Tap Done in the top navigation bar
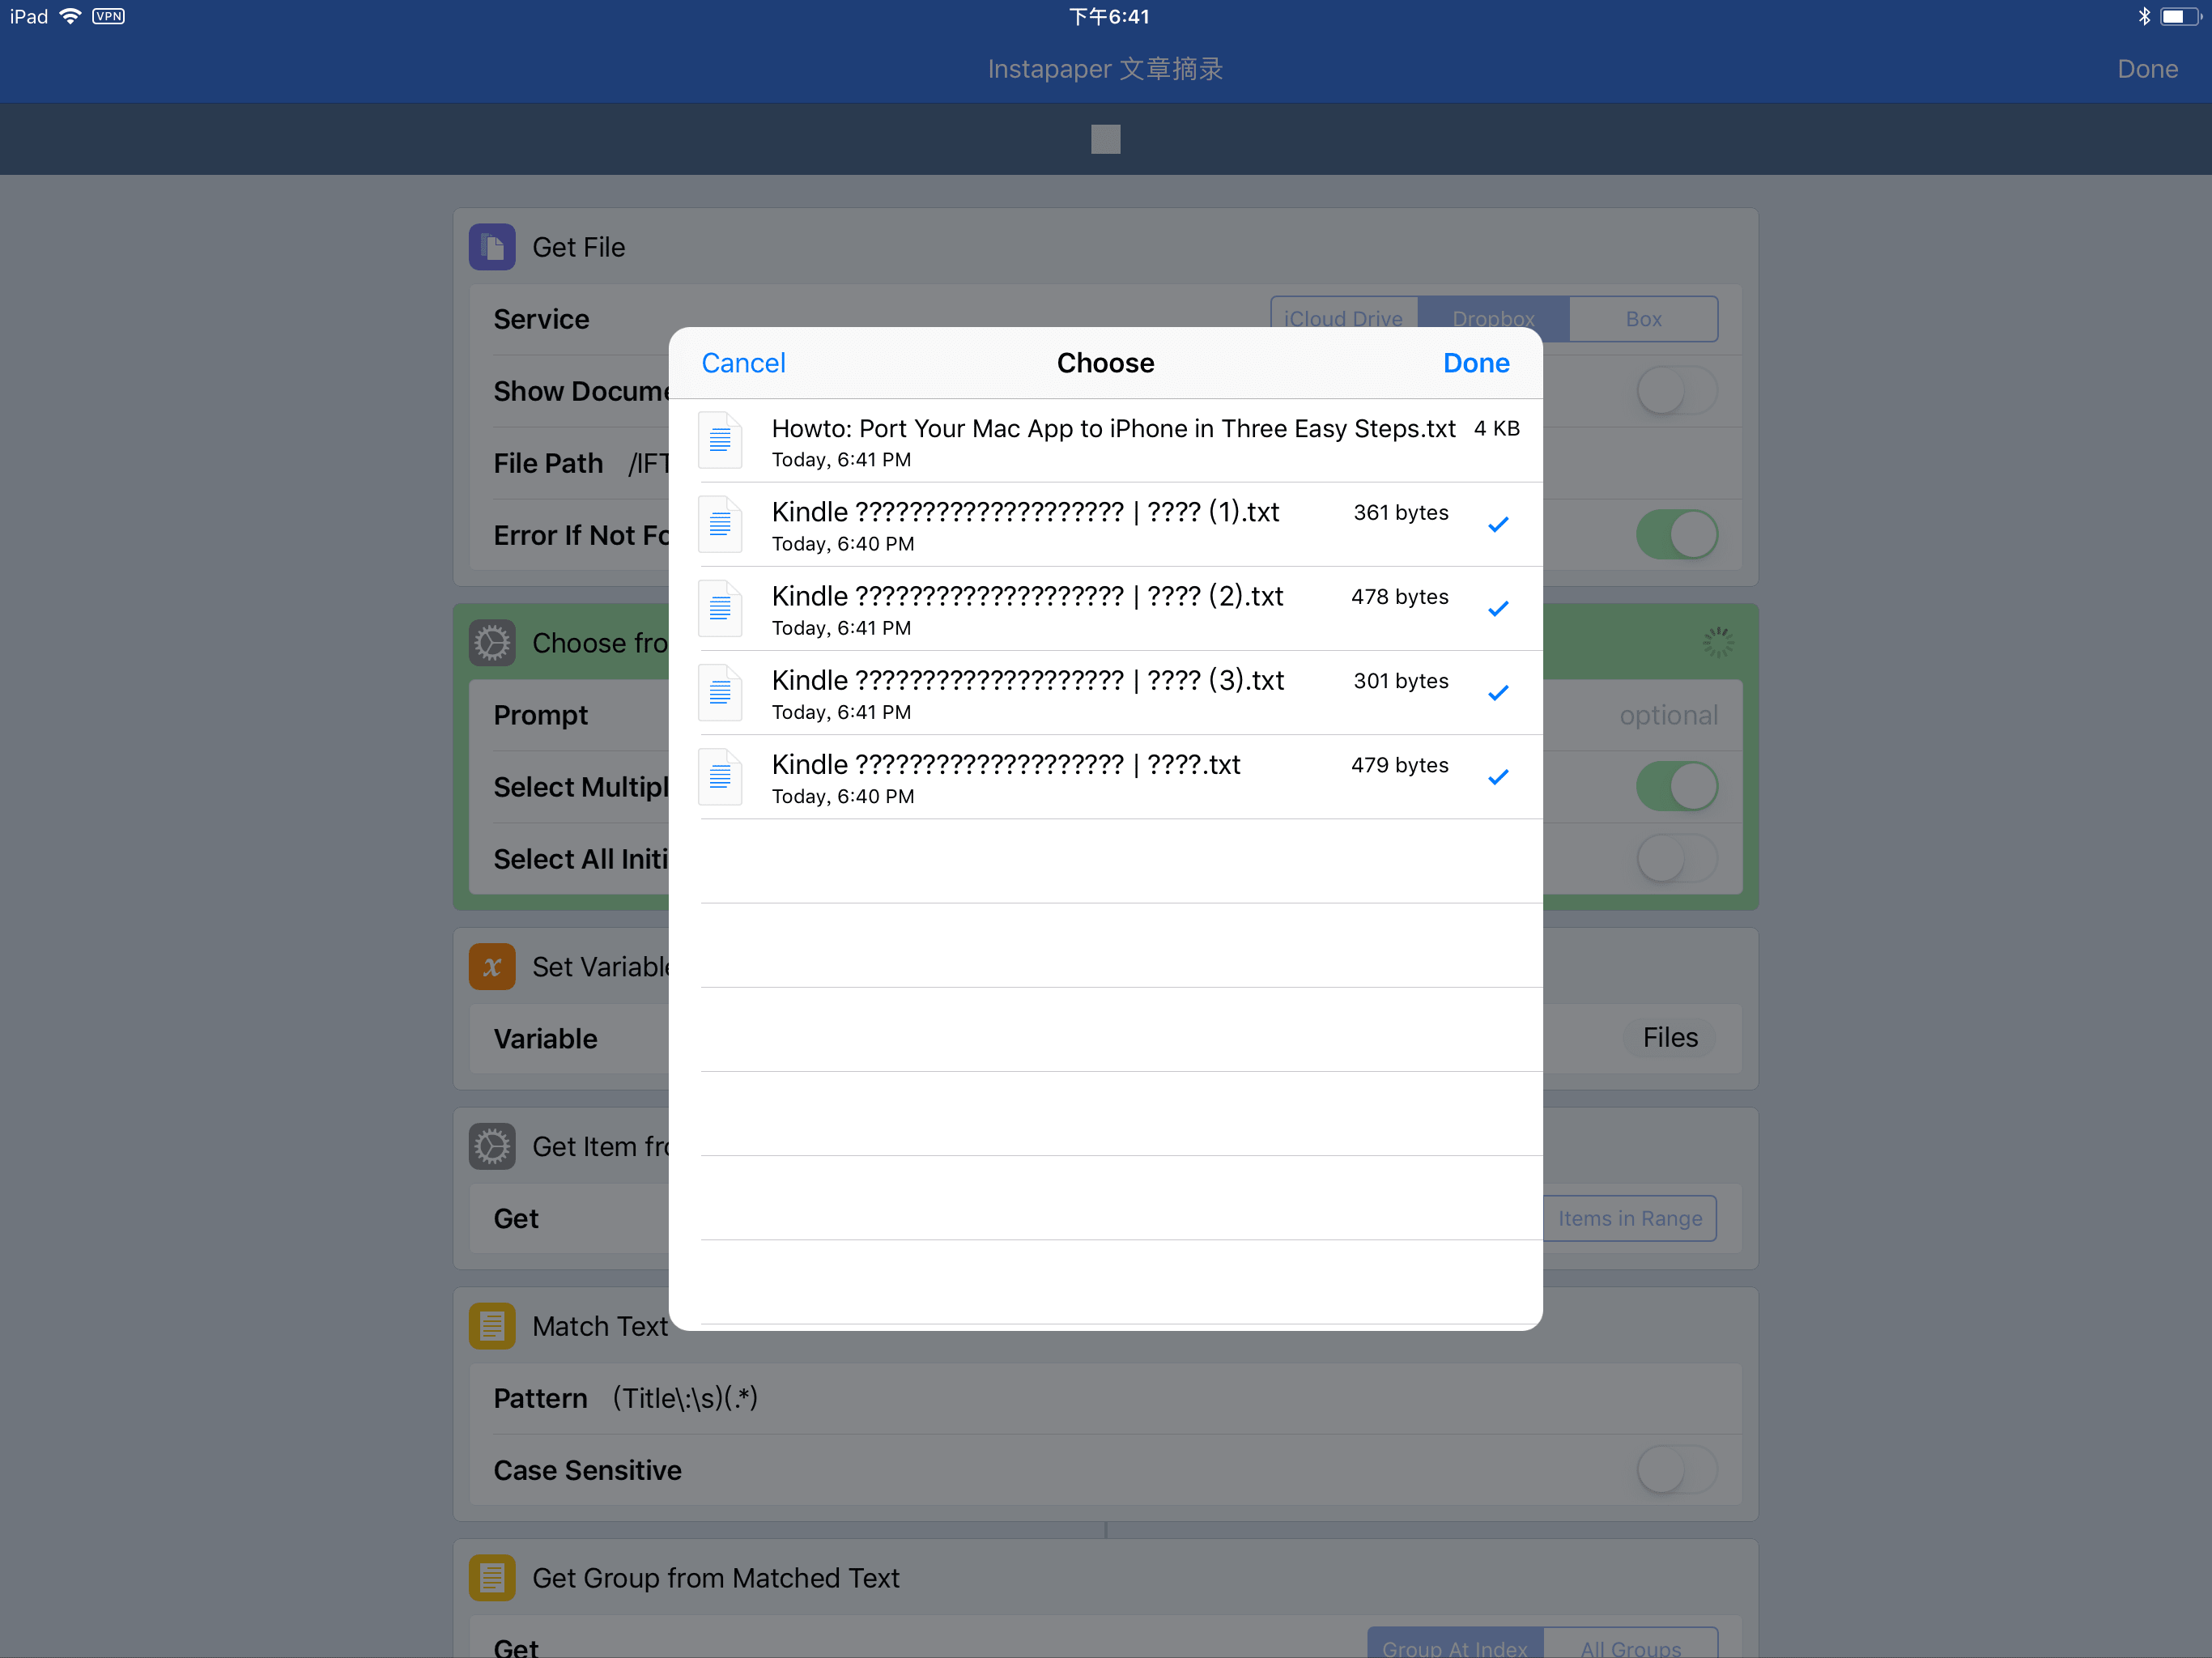This screenshot has width=2212, height=1658. click(2147, 69)
